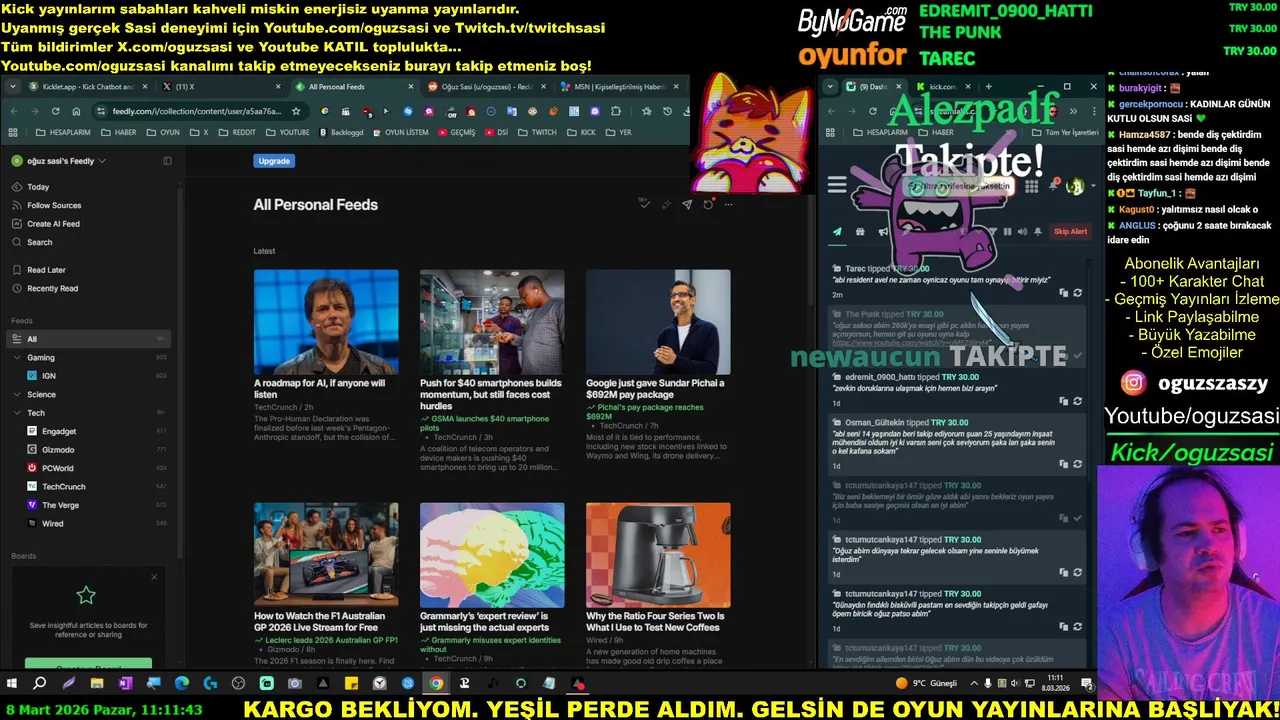This screenshot has width=1280, height=720.
Task: Open Windows Start menu
Action: click(x=12, y=684)
